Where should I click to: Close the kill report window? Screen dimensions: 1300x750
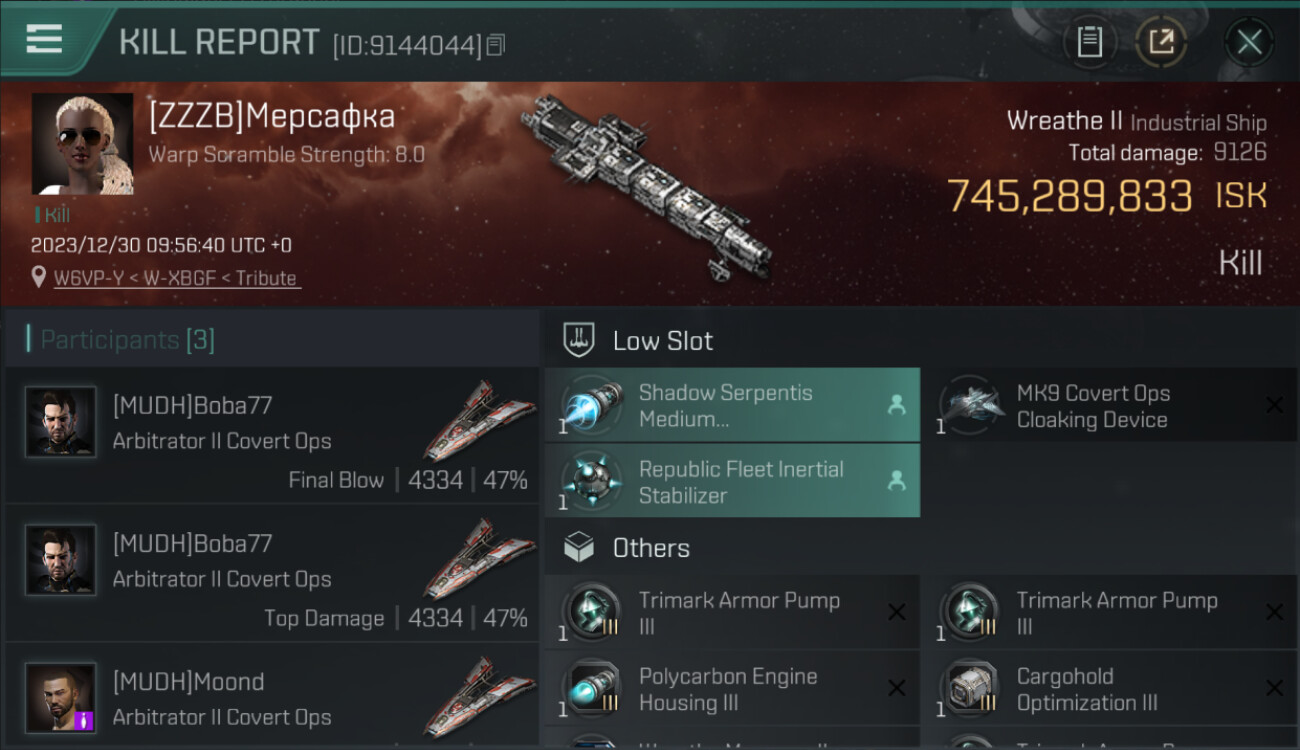tap(1249, 42)
